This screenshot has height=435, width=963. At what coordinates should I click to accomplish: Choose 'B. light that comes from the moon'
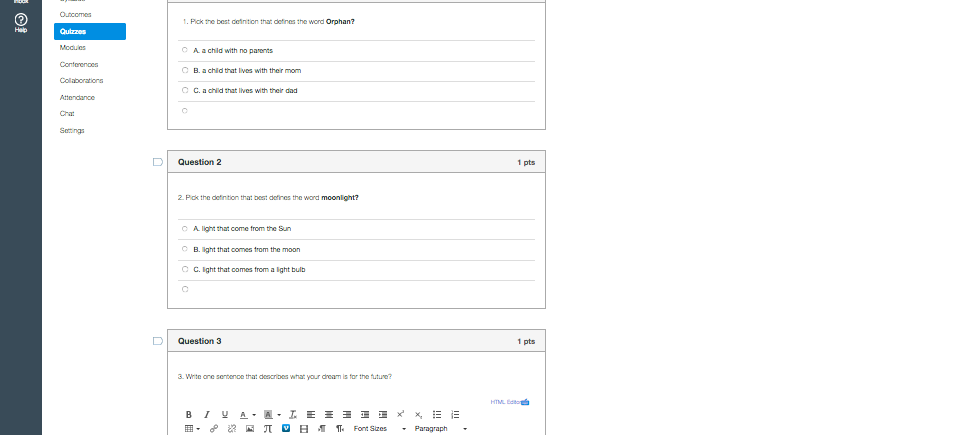coord(184,250)
